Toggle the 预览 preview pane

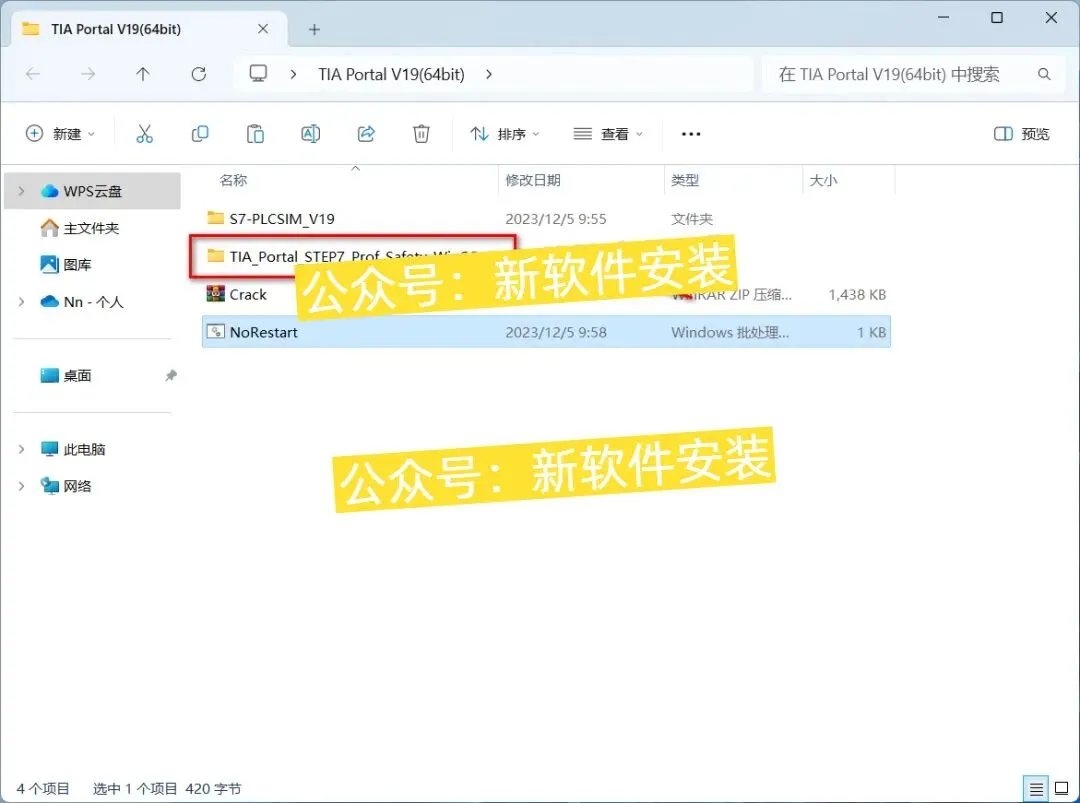pyautogui.click(x=1022, y=134)
